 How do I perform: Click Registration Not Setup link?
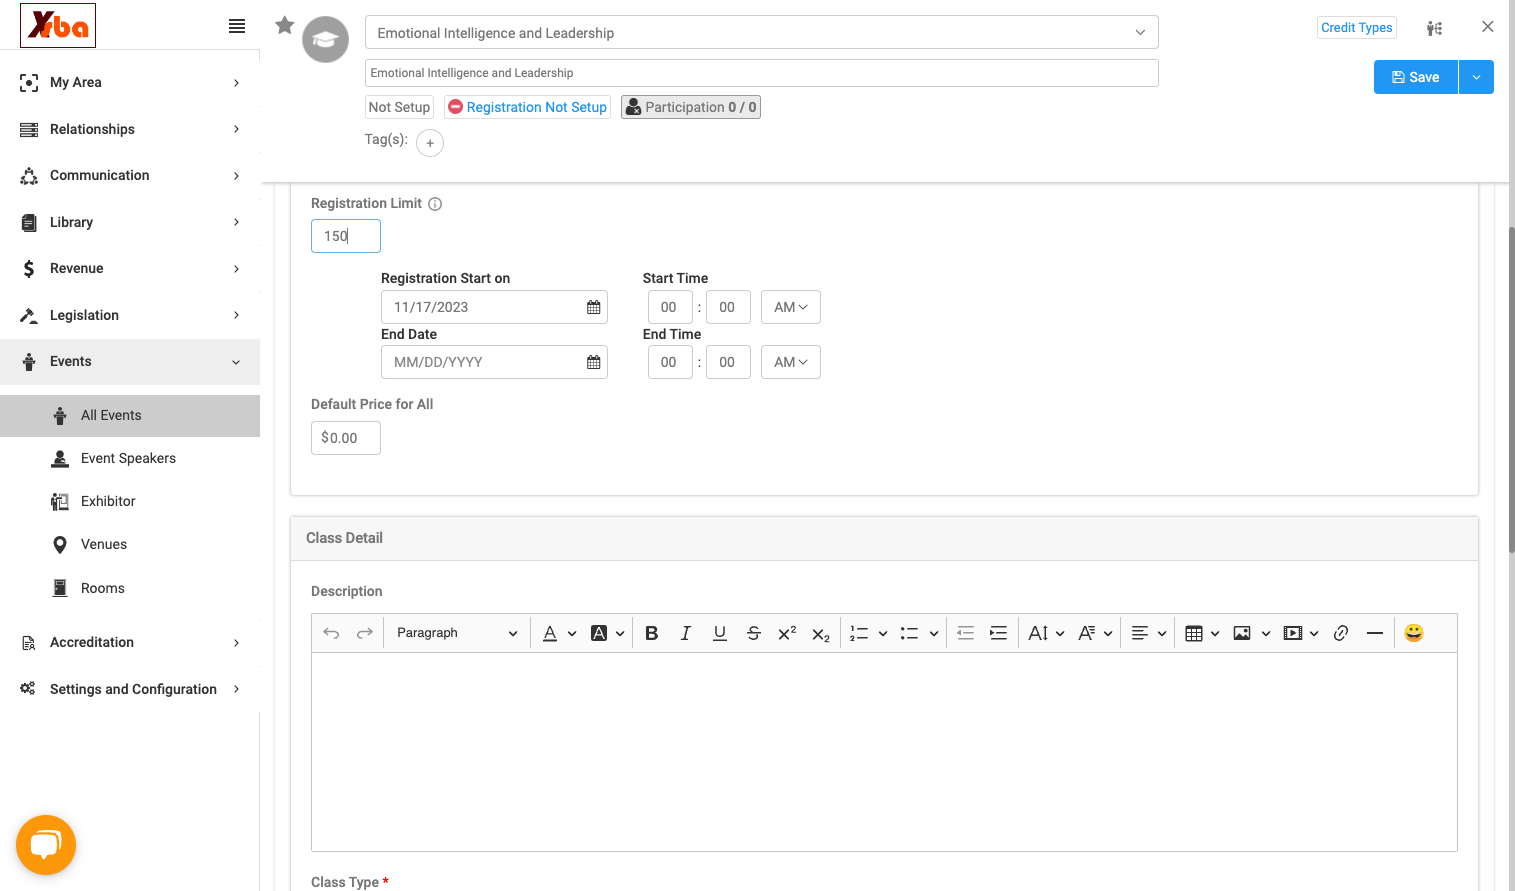pos(527,107)
